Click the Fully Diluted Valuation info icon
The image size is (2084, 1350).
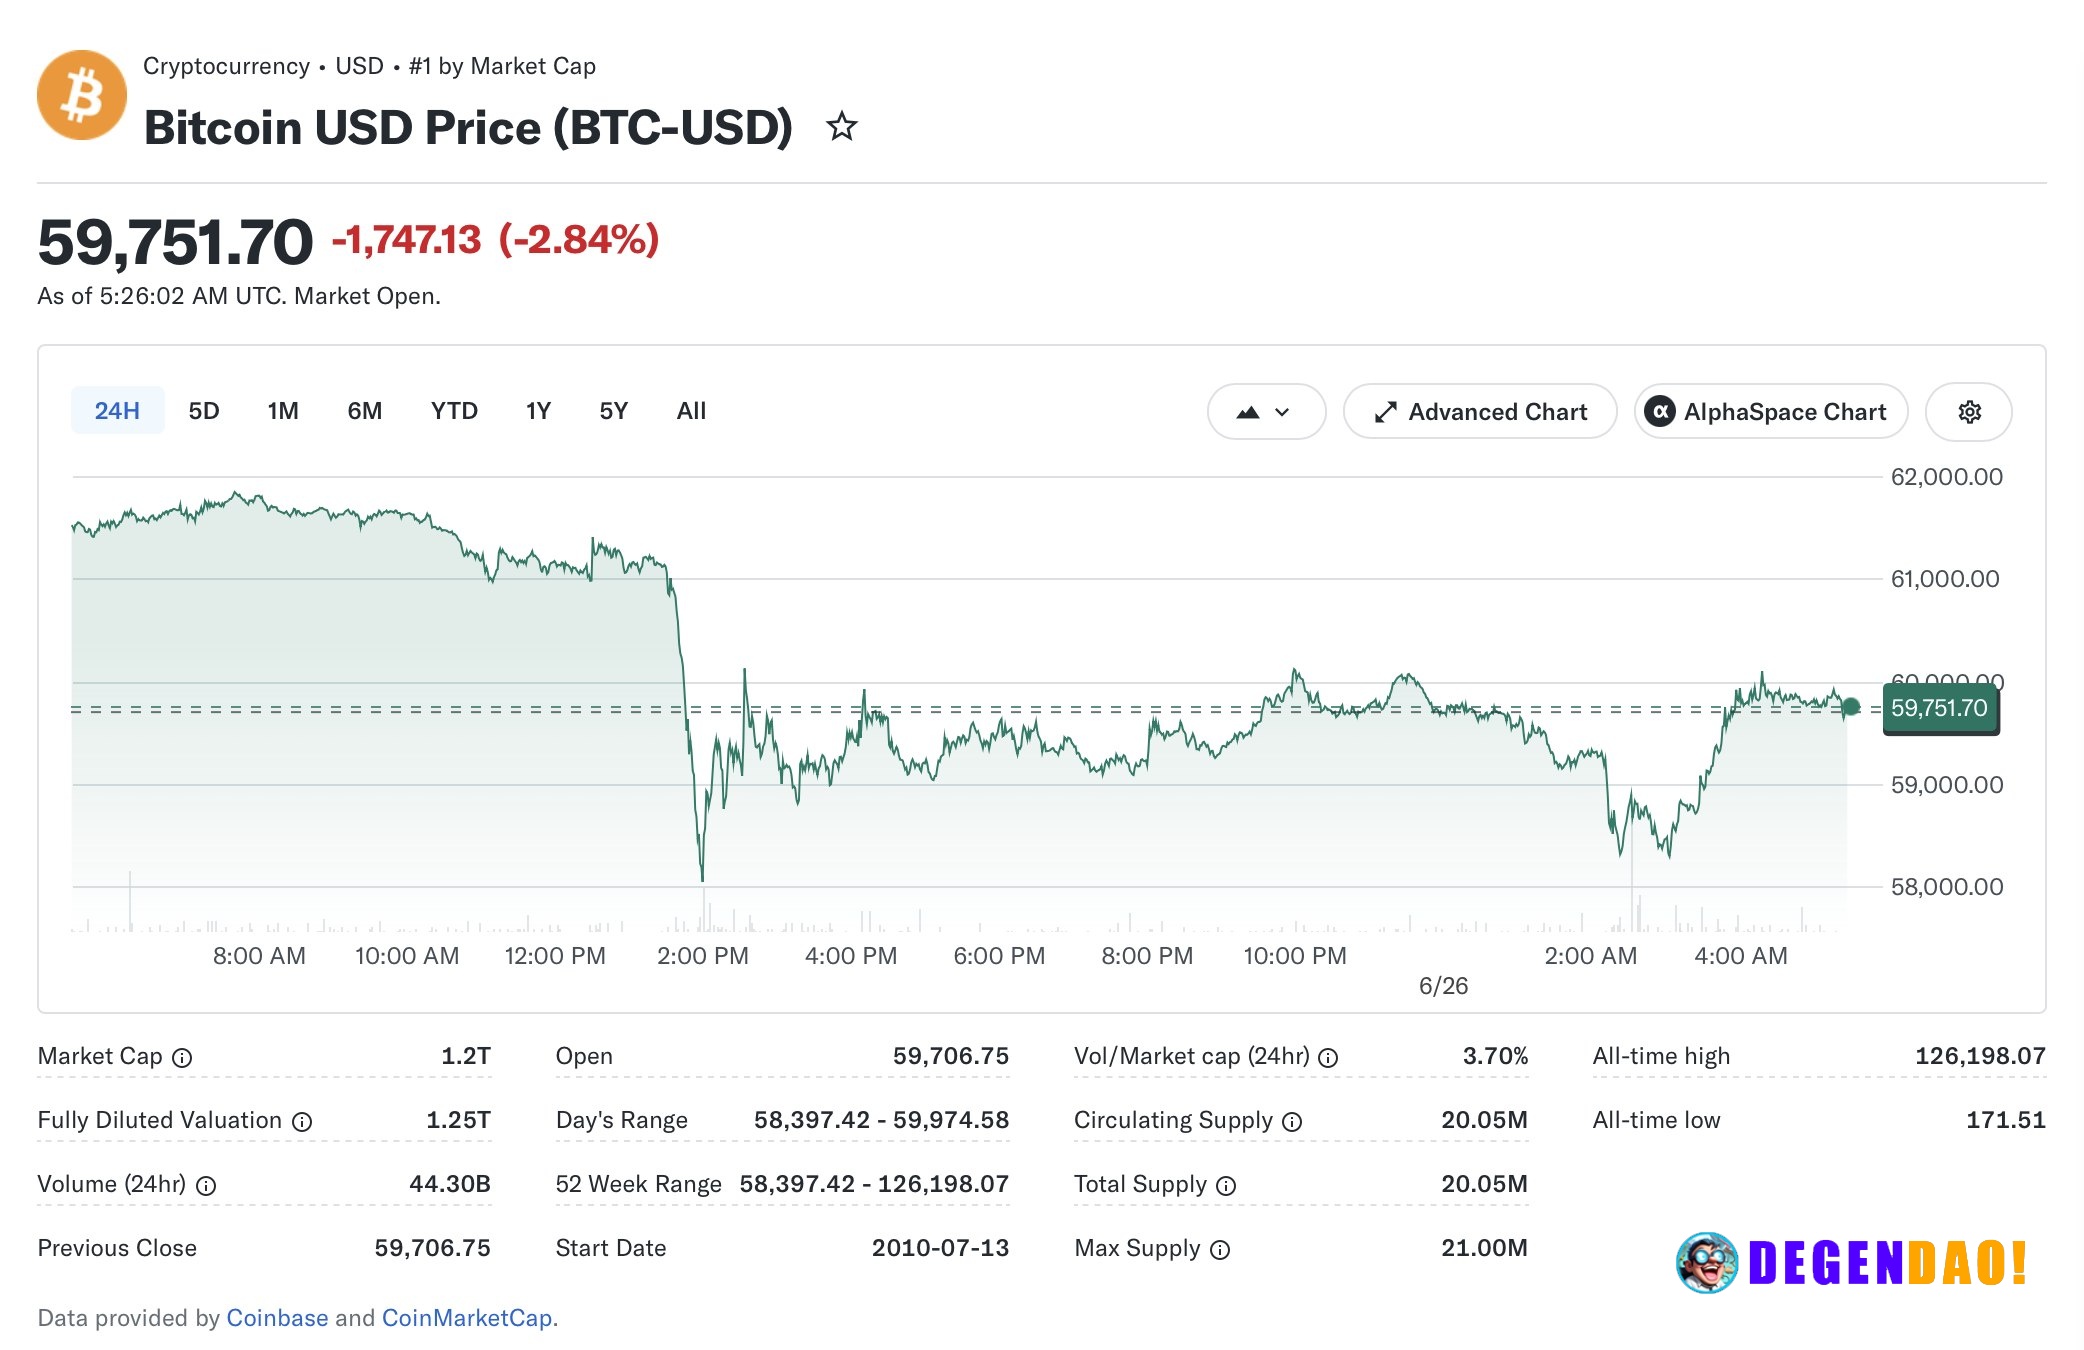pos(302,1122)
